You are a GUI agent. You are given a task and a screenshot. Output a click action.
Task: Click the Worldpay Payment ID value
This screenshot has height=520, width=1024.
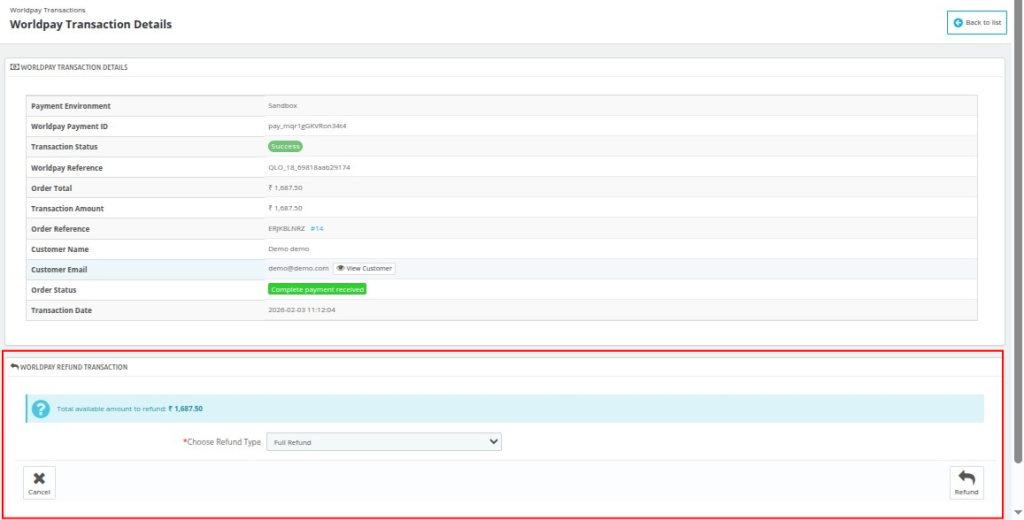tap(307, 126)
